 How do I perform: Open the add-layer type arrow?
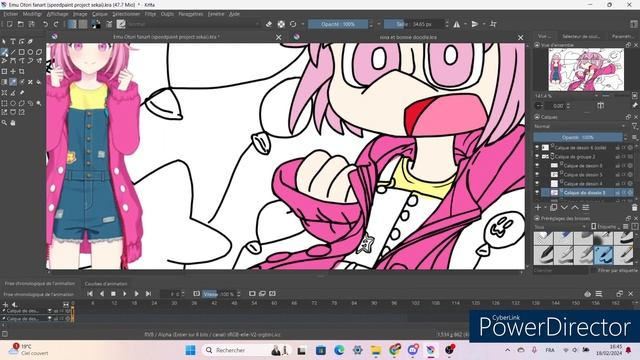pyautogui.click(x=545, y=208)
